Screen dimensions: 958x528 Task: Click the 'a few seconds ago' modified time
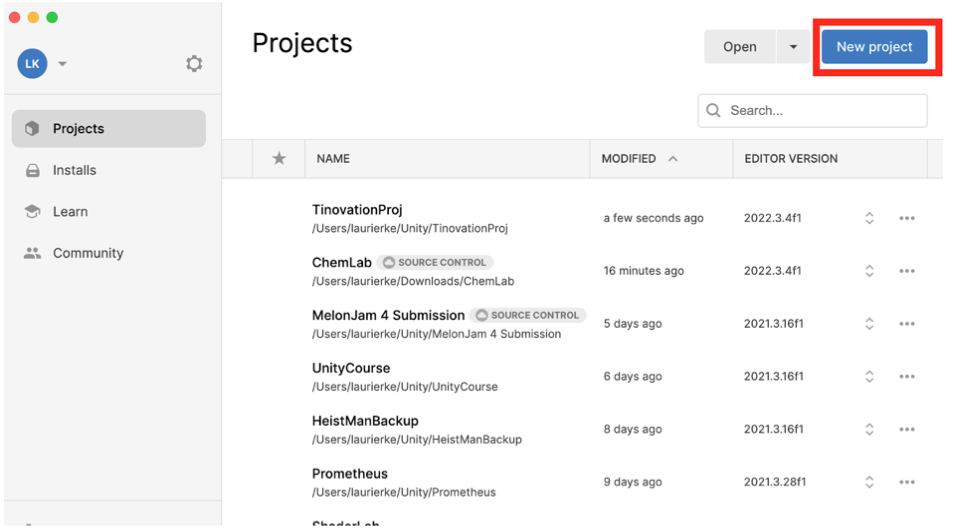tap(653, 218)
